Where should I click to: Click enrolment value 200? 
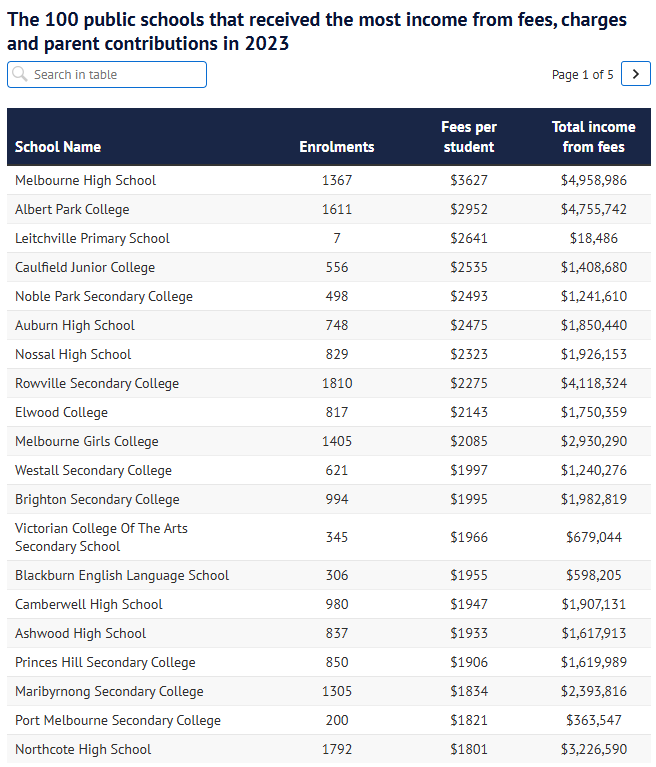pos(337,721)
